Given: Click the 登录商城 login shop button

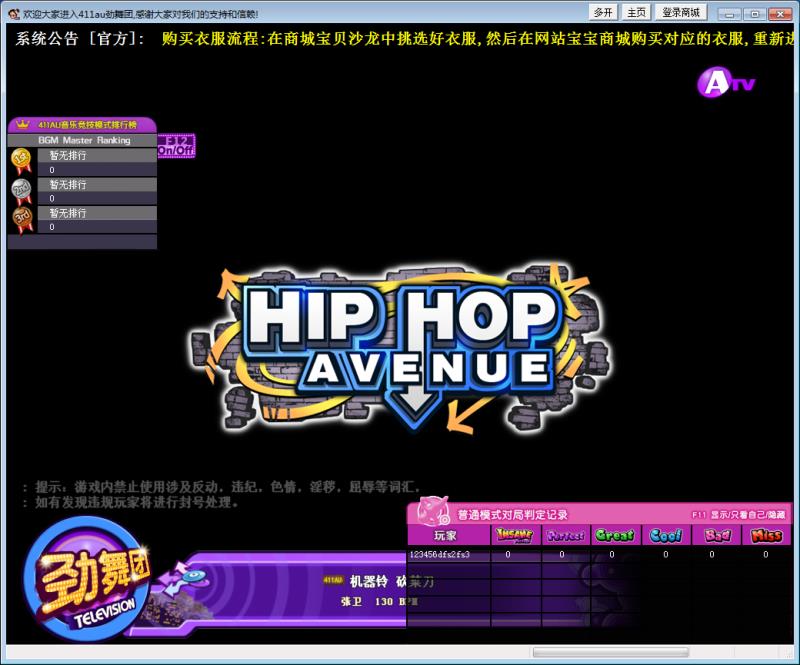Looking at the screenshot, I should [681, 12].
